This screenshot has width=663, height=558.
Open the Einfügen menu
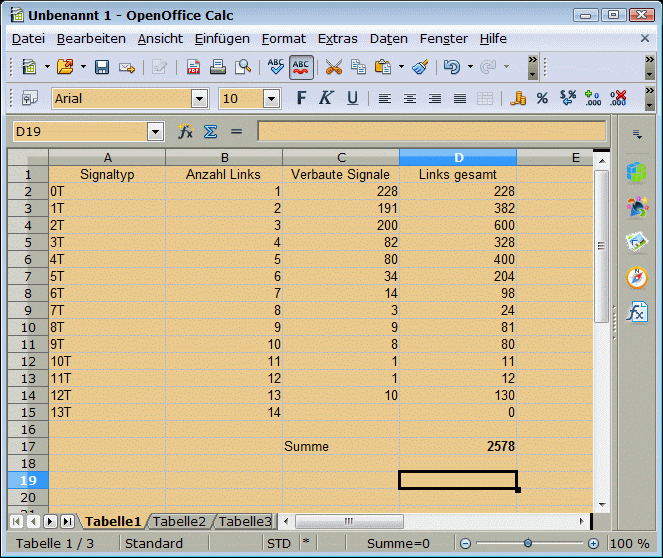coord(222,38)
